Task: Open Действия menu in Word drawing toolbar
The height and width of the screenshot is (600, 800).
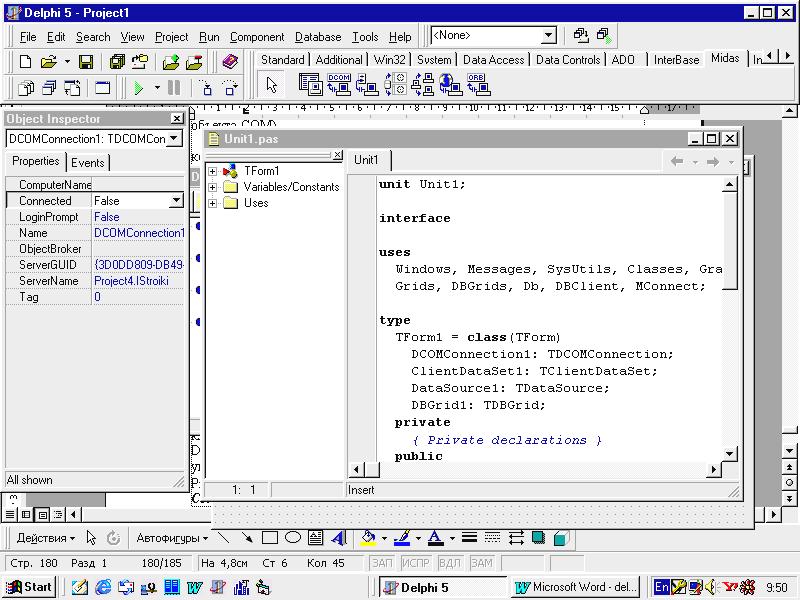Action: pos(45,538)
